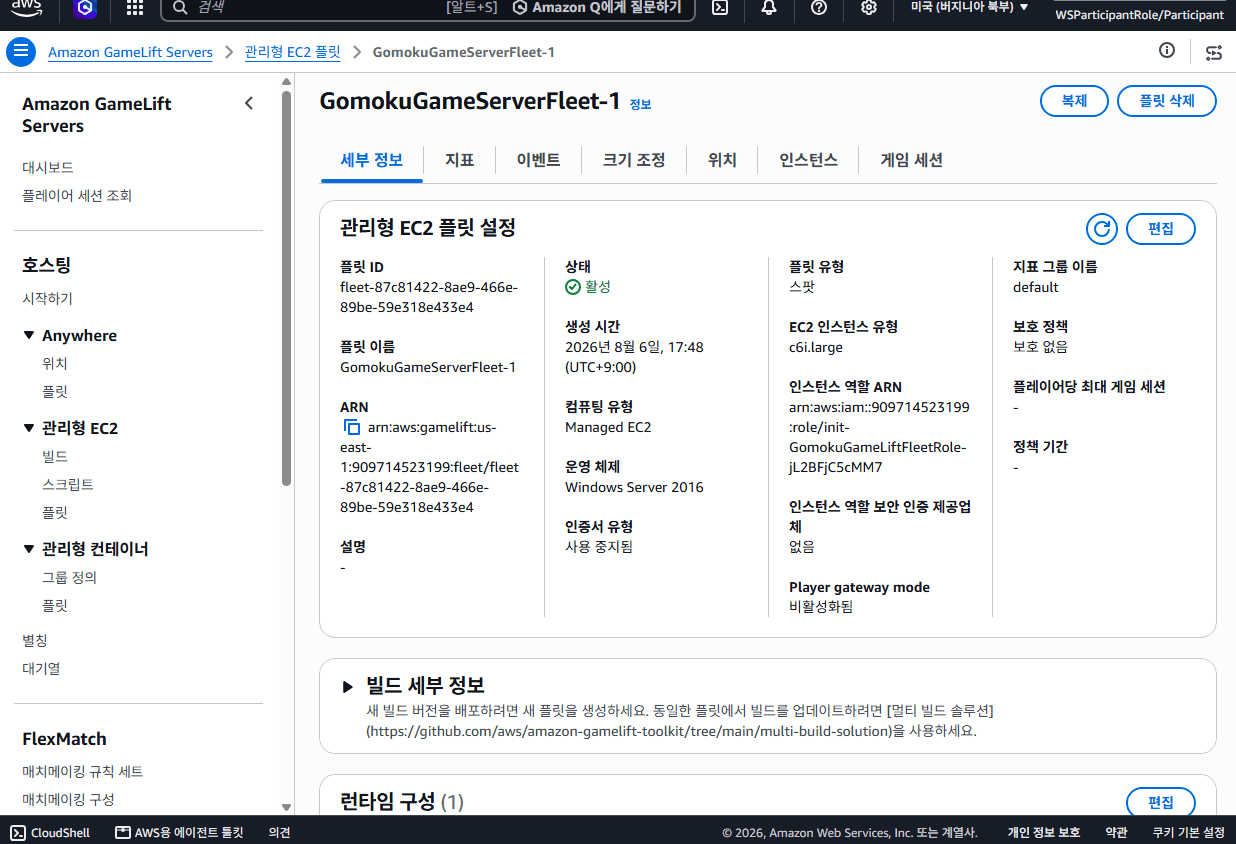Collapse the 관리형 EC2 sidebar section
The height and width of the screenshot is (844, 1236).
tap(29, 428)
